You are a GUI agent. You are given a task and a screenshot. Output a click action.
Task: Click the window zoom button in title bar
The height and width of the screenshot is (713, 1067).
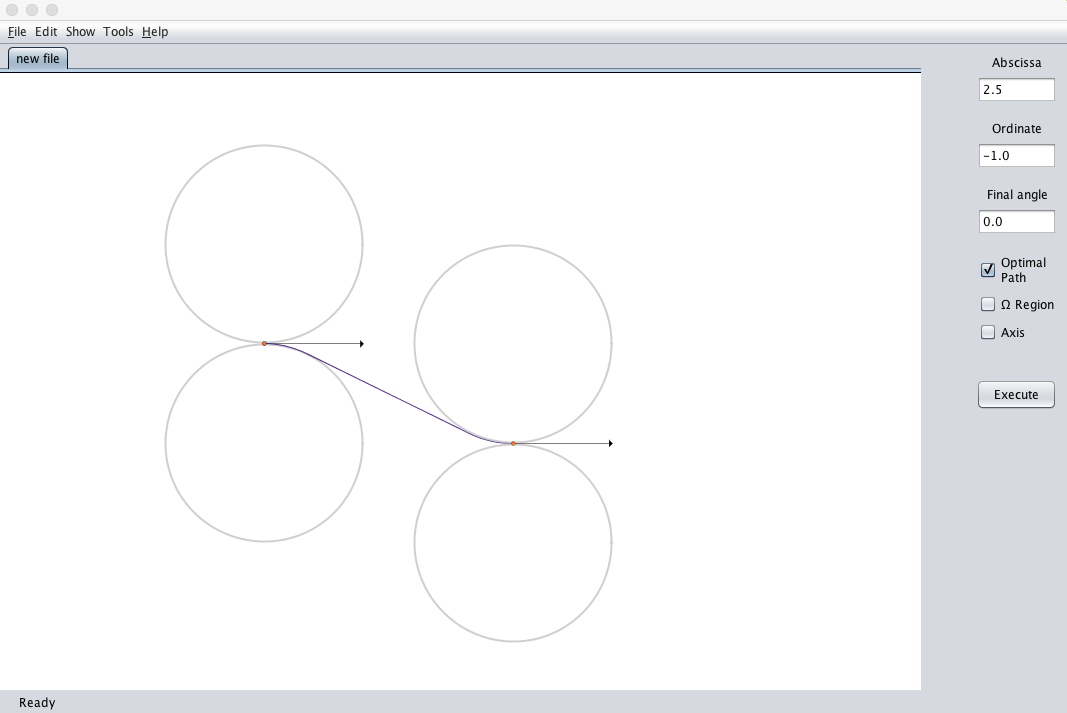click(52, 10)
